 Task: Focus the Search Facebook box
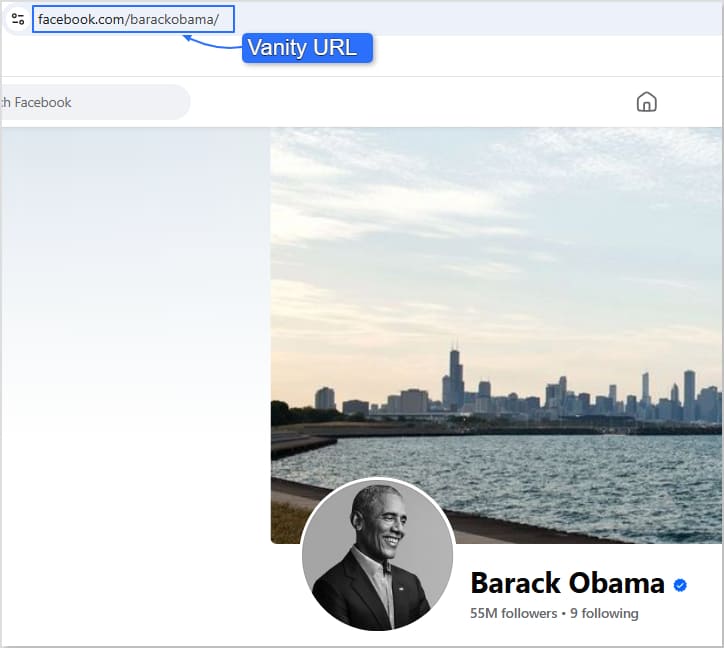95,102
